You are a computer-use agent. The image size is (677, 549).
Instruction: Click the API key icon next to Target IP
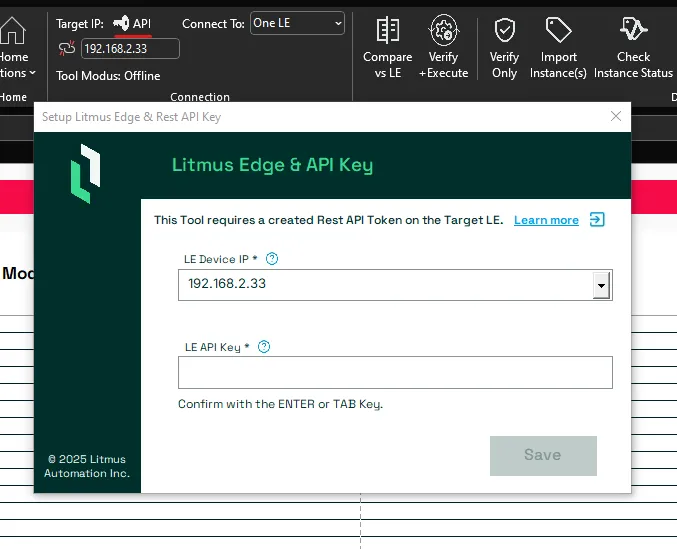click(x=121, y=23)
